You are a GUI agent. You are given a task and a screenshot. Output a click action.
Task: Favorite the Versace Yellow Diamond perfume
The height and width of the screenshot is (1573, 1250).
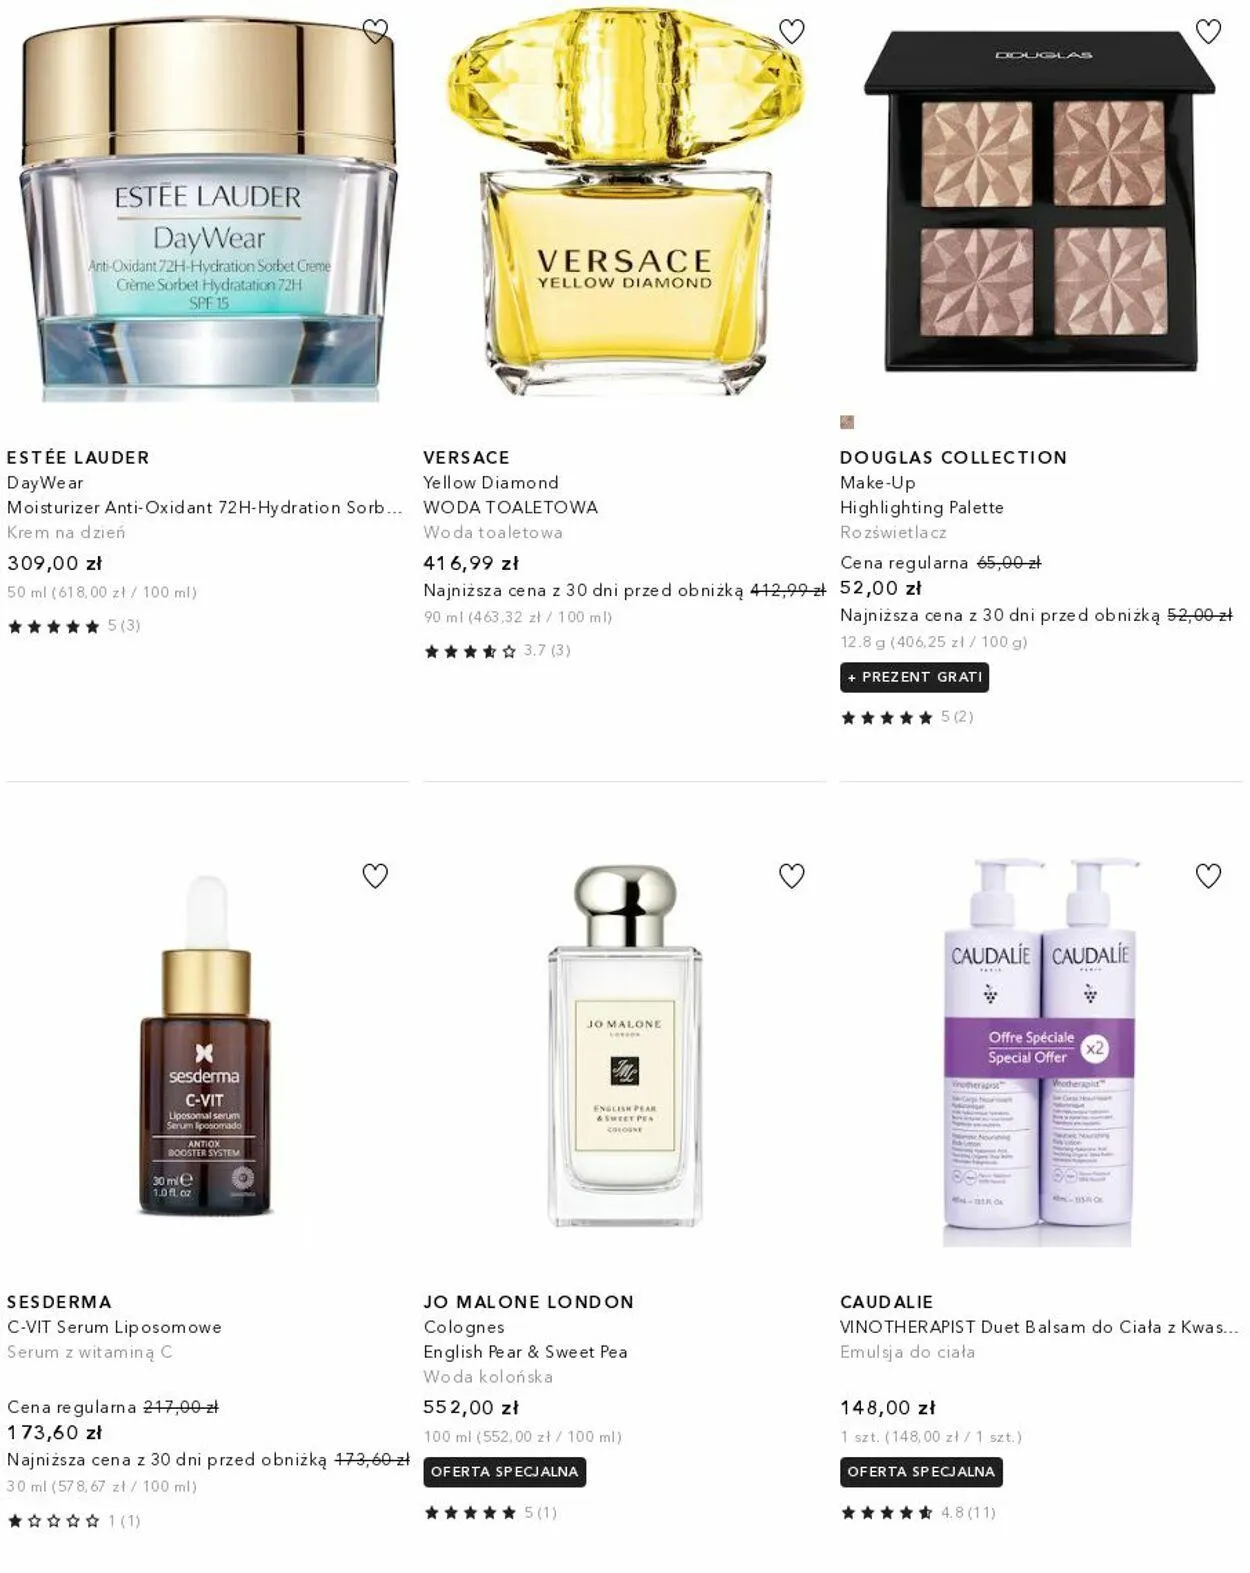point(792,32)
